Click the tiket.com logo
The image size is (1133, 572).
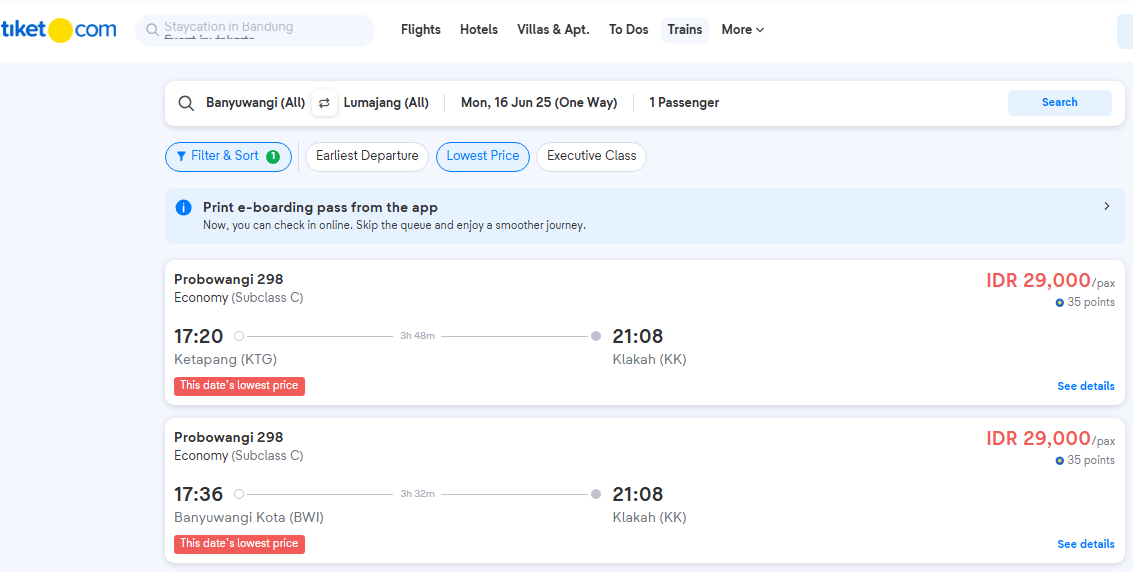[59, 30]
